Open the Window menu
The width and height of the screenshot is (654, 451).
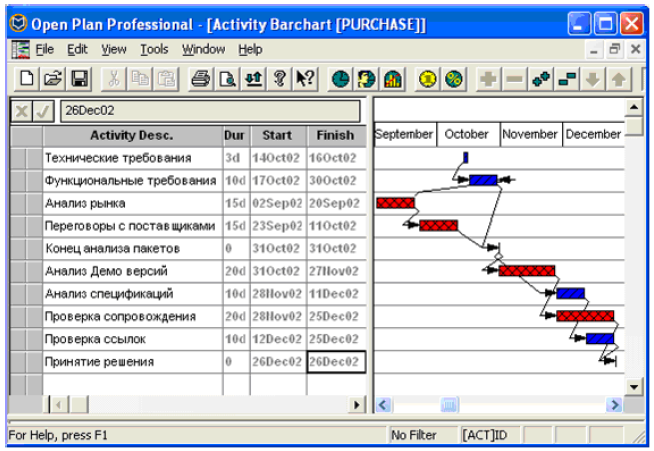pos(203,49)
